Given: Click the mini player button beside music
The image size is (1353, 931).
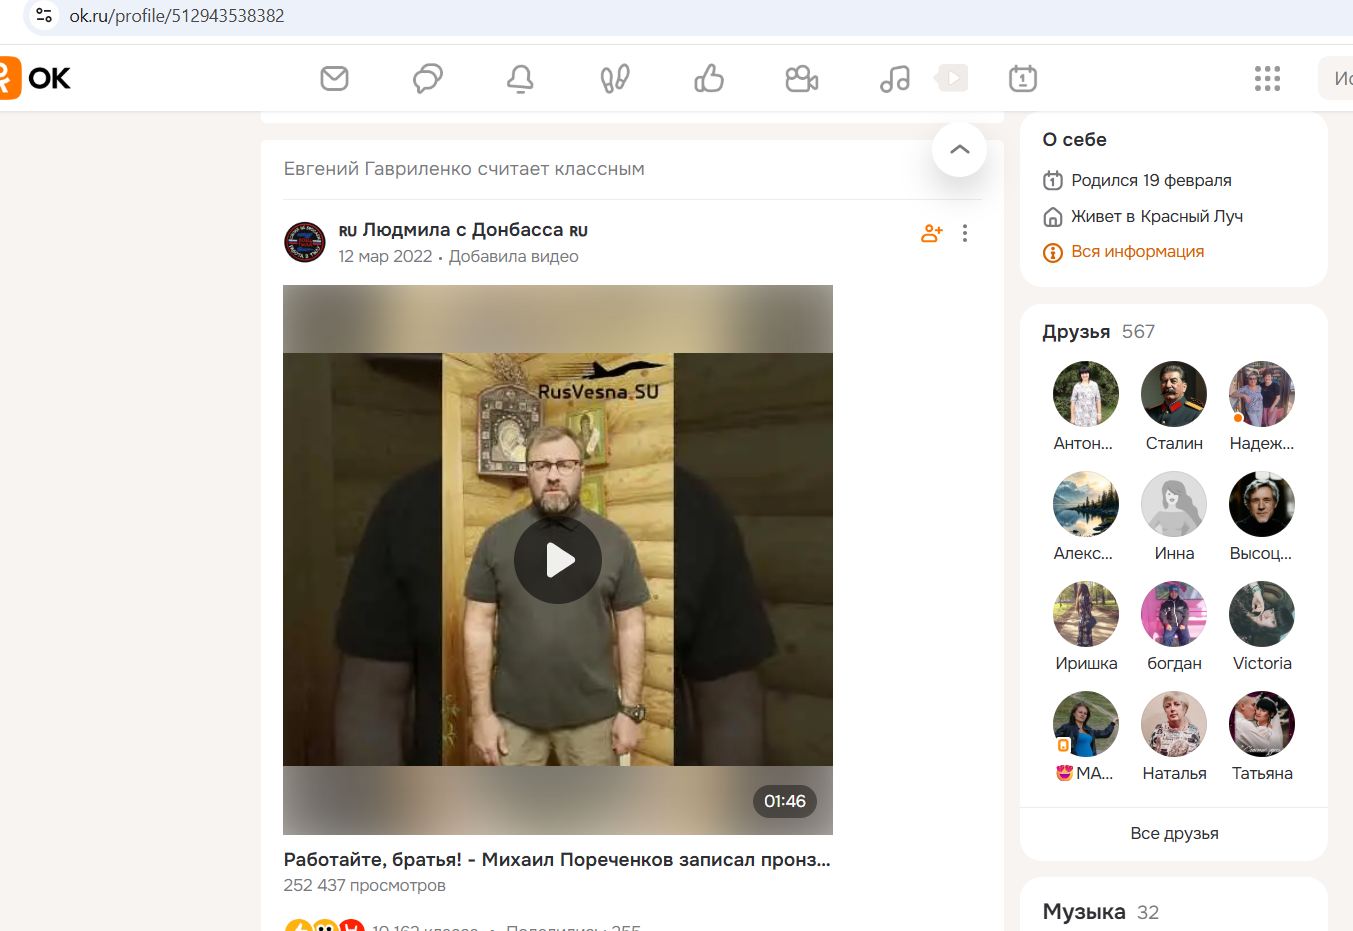Looking at the screenshot, I should tap(952, 78).
